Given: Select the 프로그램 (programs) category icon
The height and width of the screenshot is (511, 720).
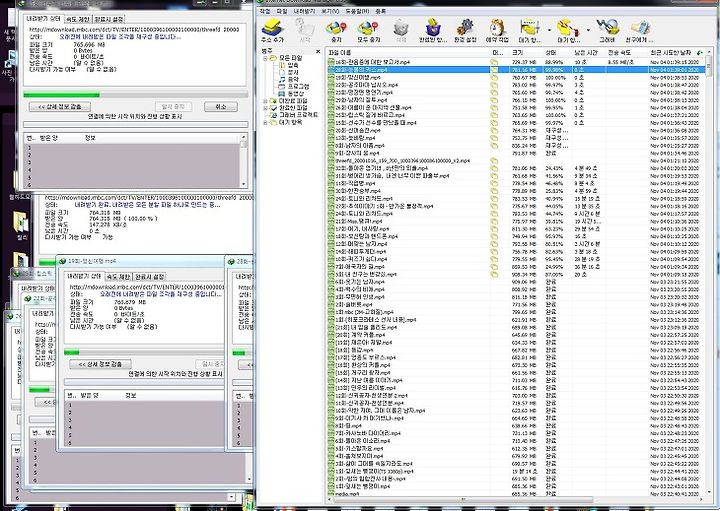Looking at the screenshot, I should [282, 86].
